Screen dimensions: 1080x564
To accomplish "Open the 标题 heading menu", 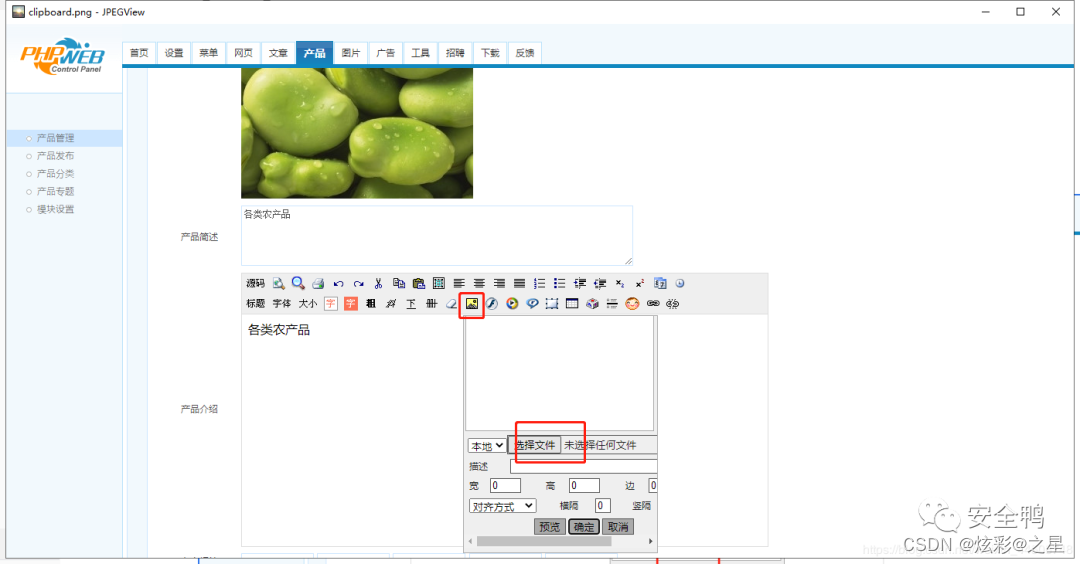I will pyautogui.click(x=256, y=304).
